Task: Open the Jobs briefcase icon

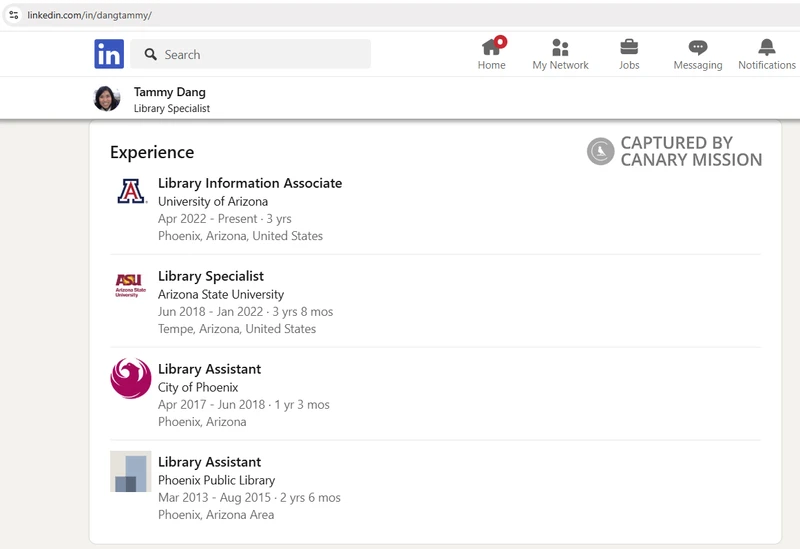Action: click(x=629, y=47)
